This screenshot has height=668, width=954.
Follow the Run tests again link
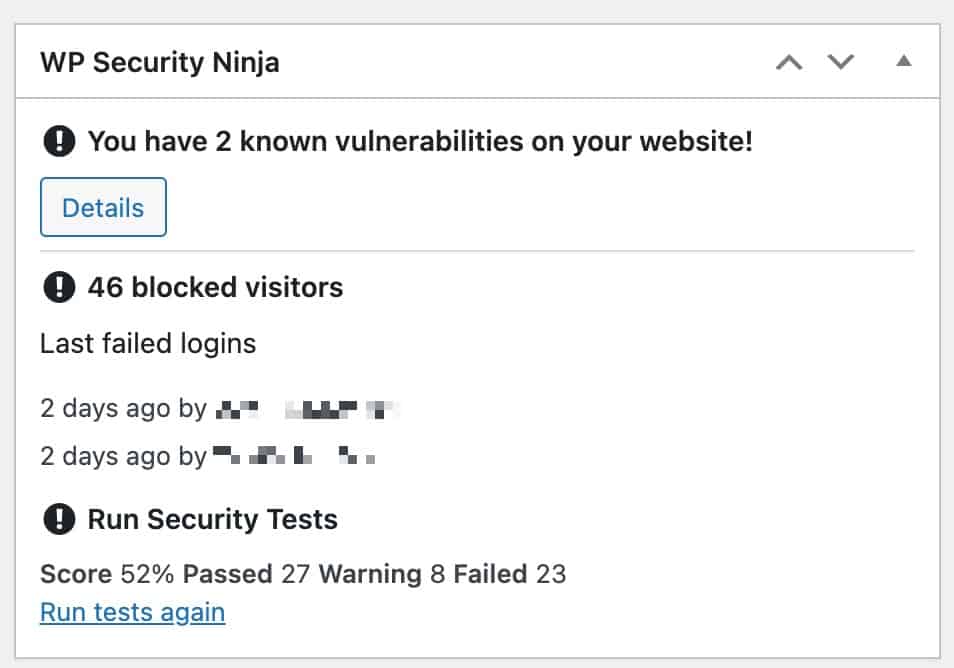[132, 611]
